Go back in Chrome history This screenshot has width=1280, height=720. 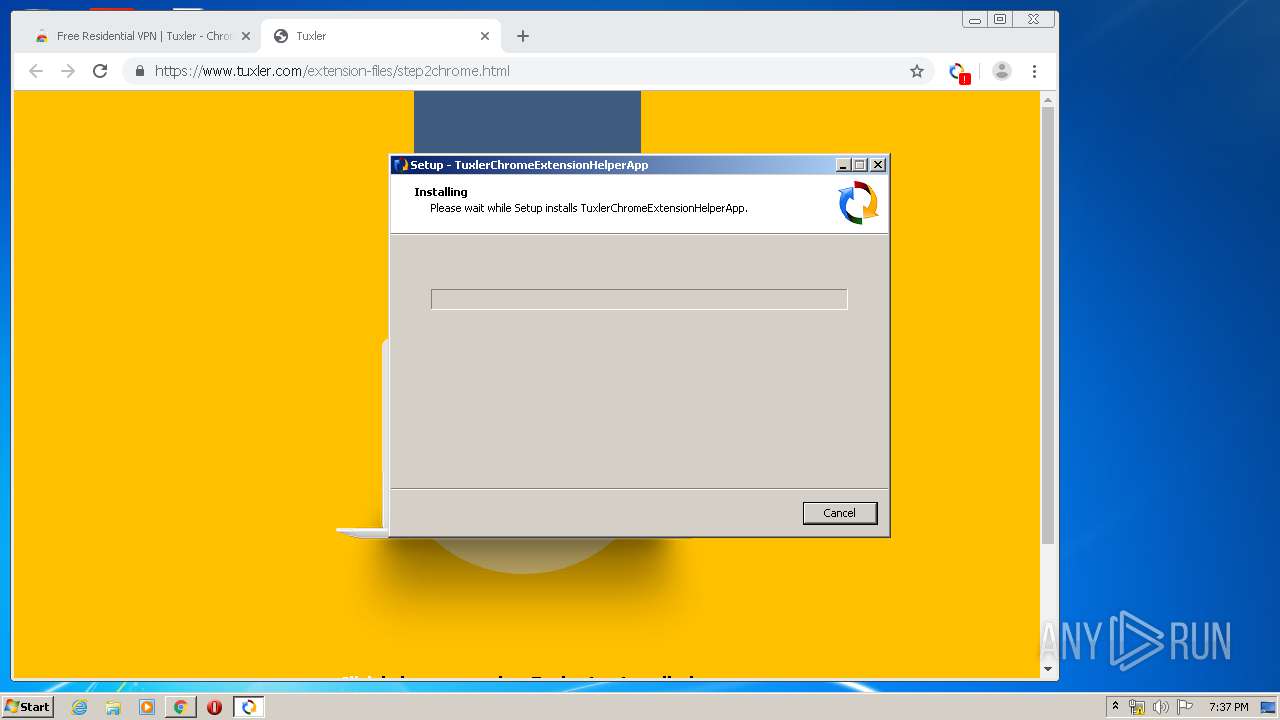point(36,71)
